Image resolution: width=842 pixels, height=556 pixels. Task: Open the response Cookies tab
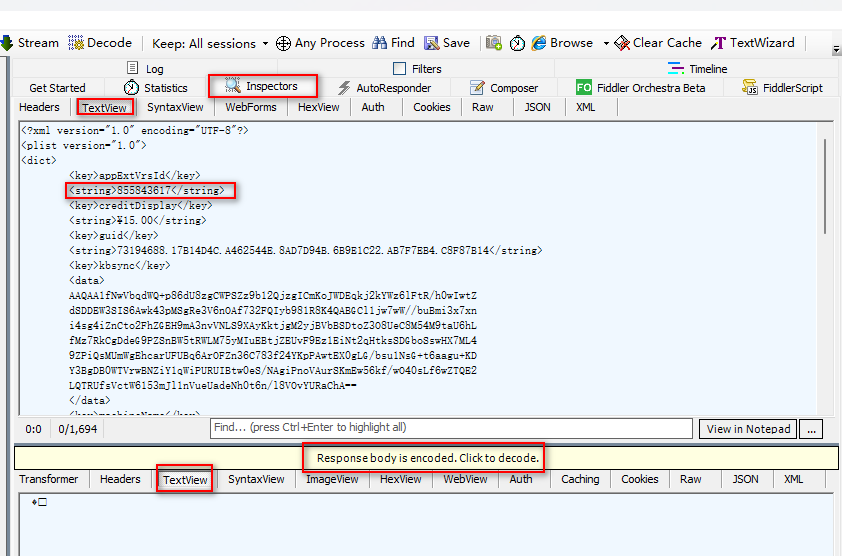click(640, 479)
